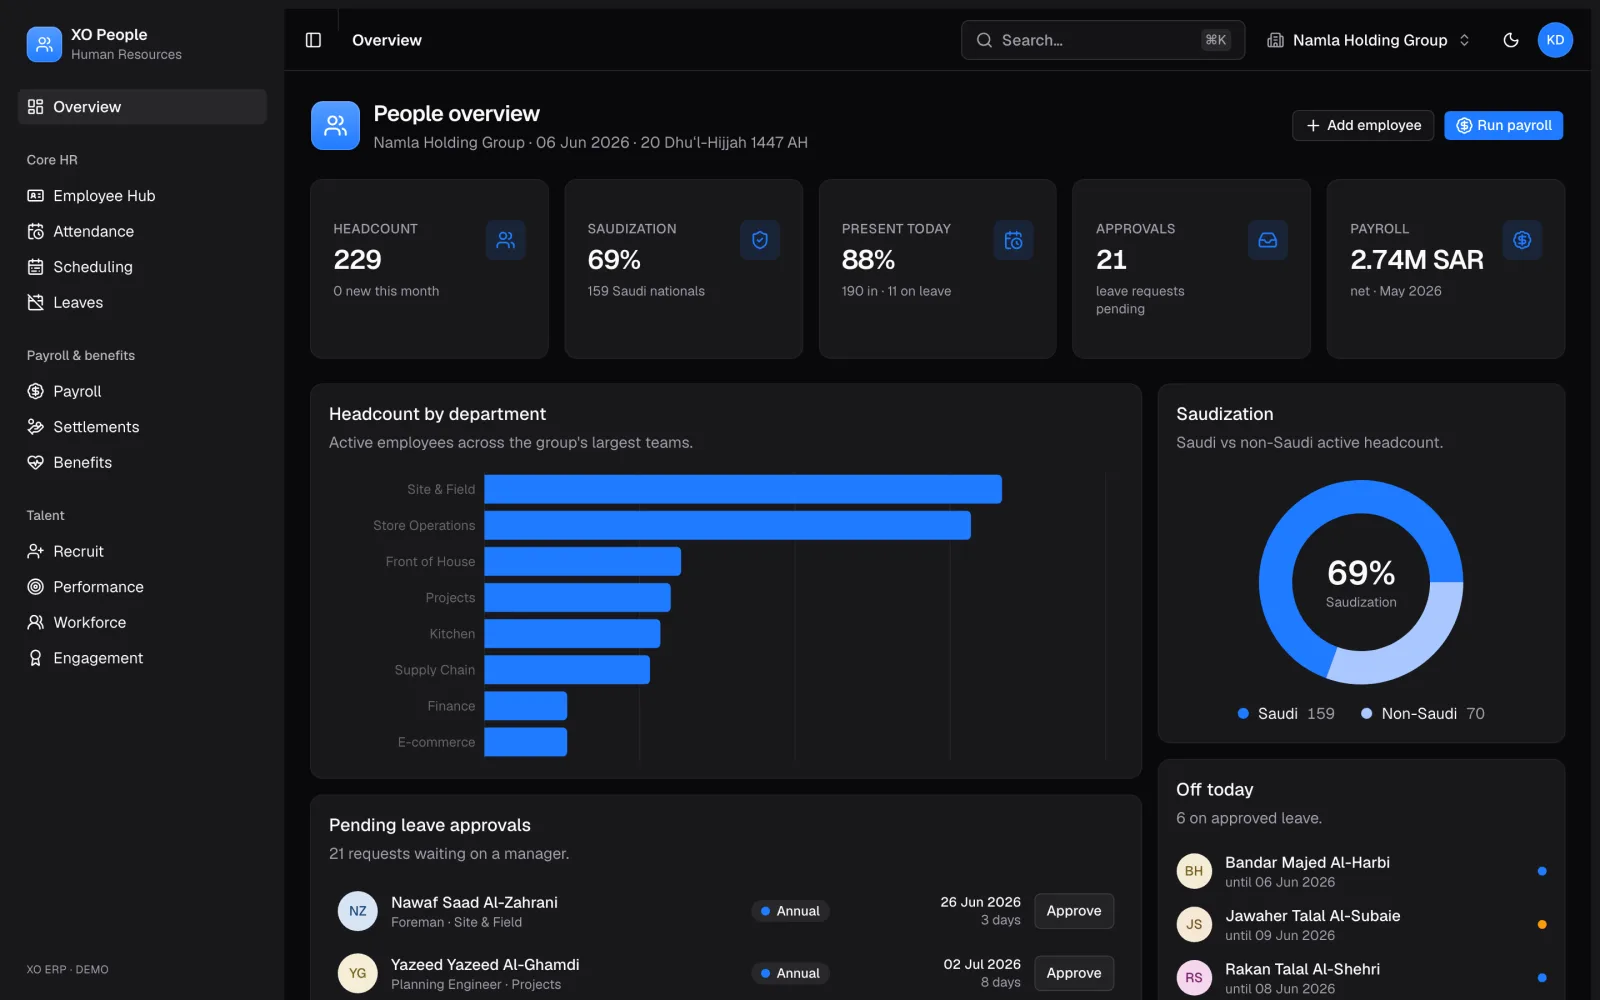Click the Saudization card shield icon

click(759, 240)
